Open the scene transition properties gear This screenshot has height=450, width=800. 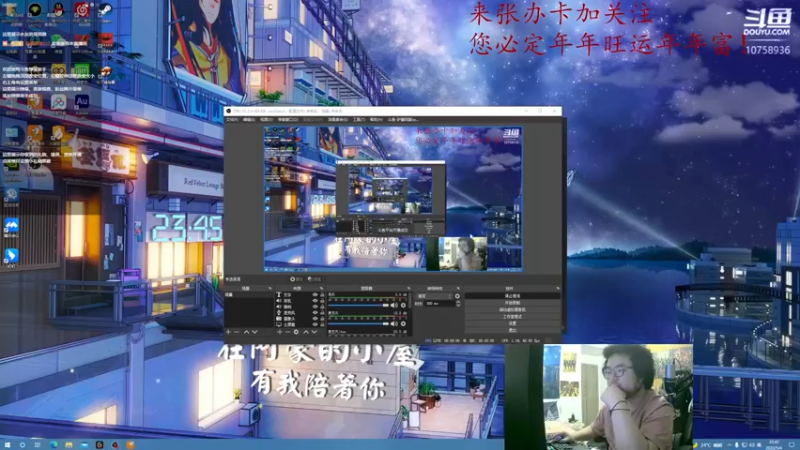coord(458,296)
